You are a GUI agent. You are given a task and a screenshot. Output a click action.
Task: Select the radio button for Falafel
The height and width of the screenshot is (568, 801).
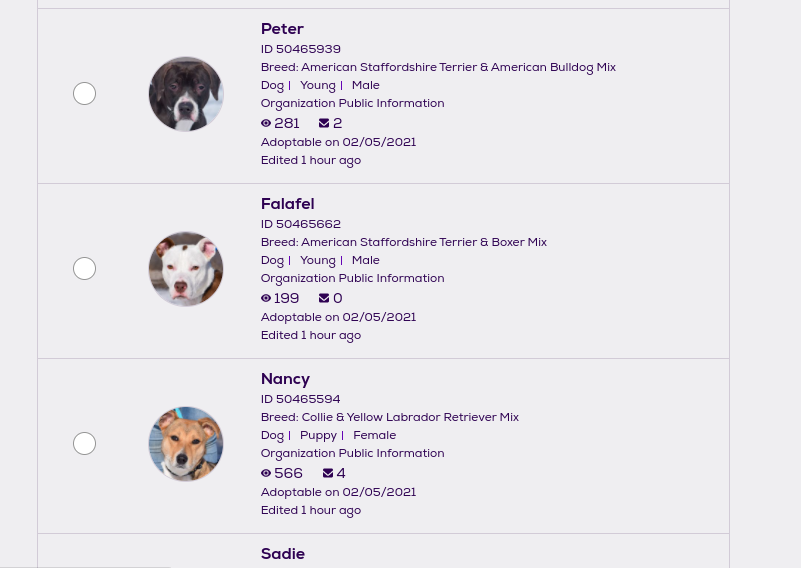coord(85,269)
